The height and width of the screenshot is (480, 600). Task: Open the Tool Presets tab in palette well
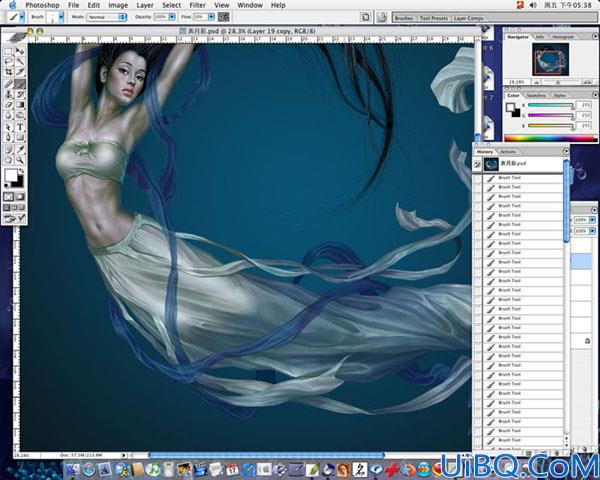(434, 18)
